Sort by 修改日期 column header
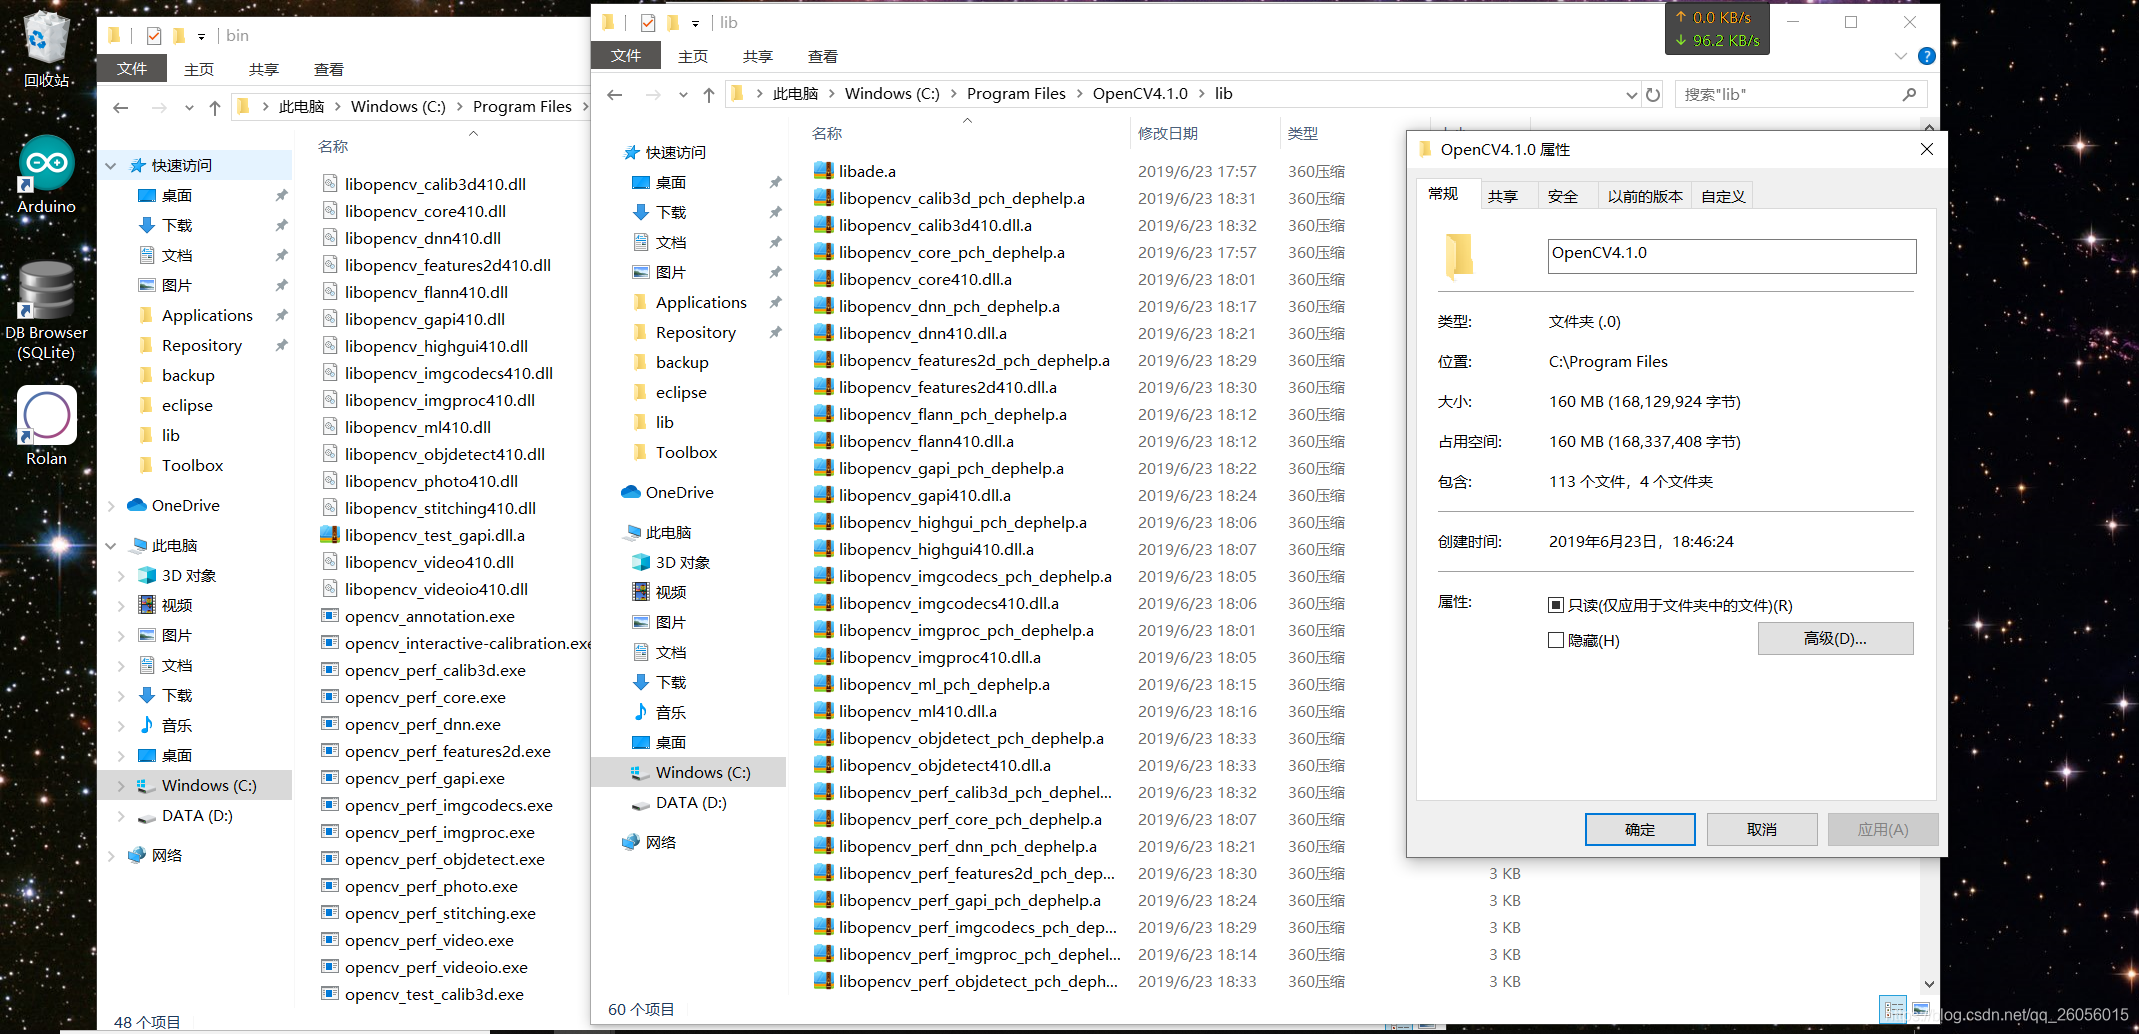This screenshot has width=2139, height=1034. point(1168,133)
